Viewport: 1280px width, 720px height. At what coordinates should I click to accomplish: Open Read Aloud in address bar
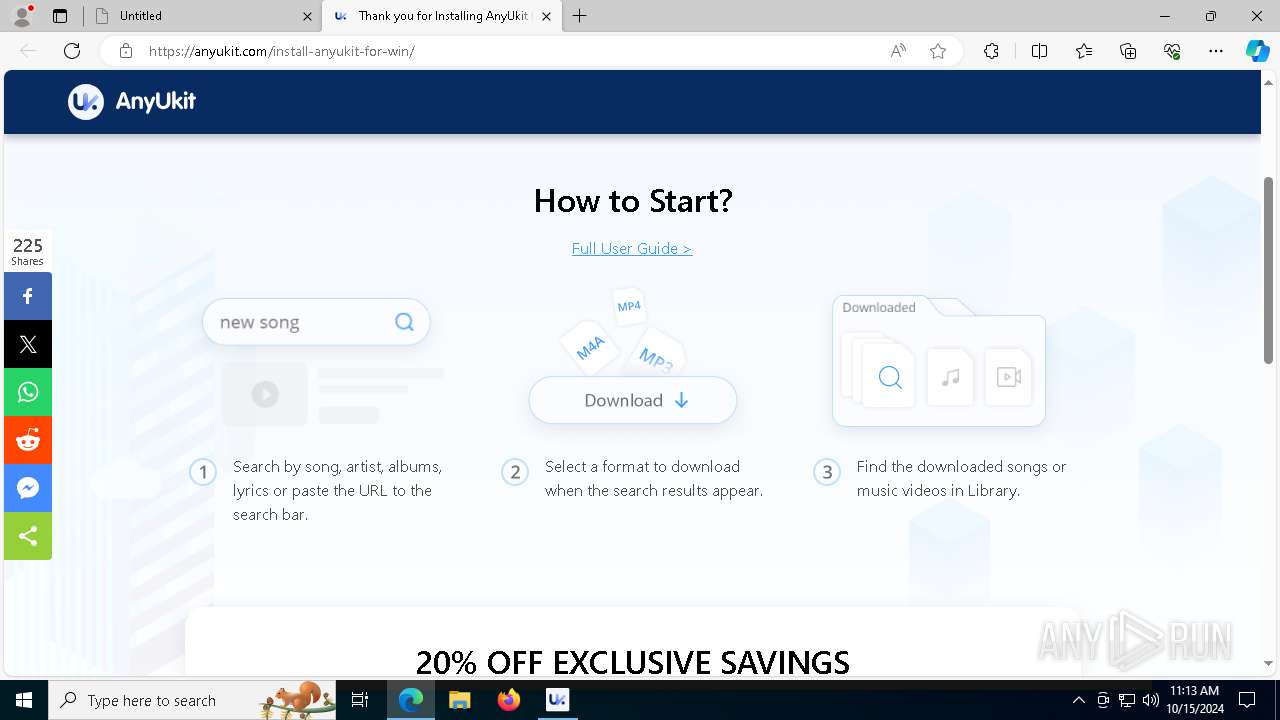click(x=898, y=51)
